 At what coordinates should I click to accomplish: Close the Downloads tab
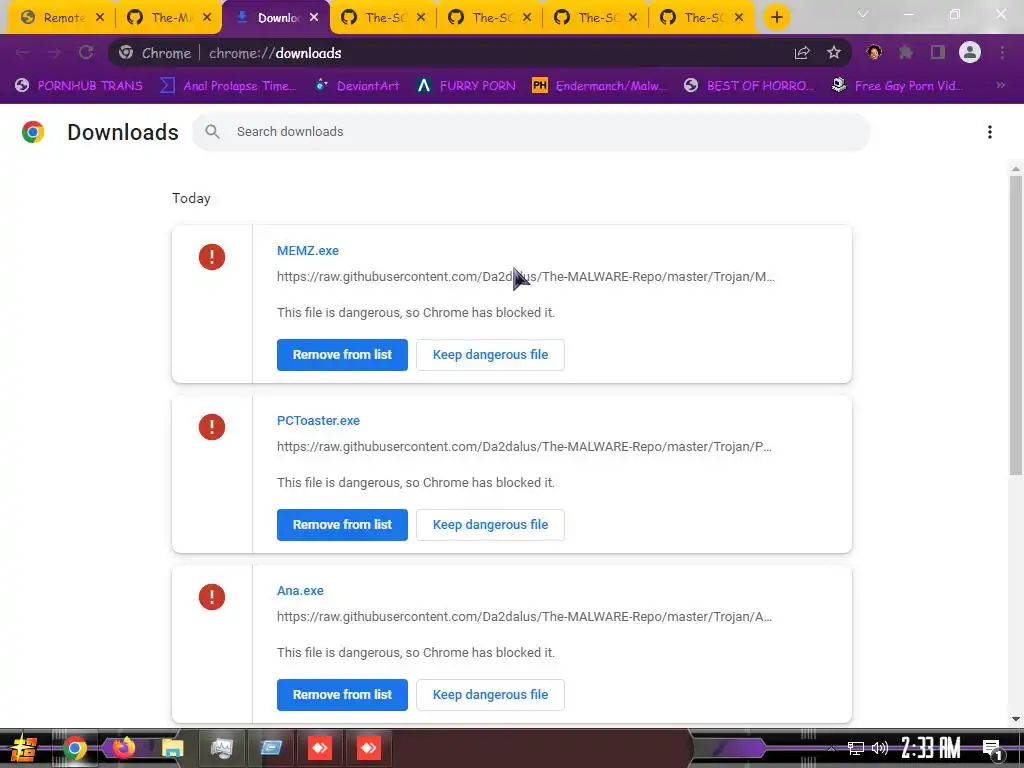(314, 18)
